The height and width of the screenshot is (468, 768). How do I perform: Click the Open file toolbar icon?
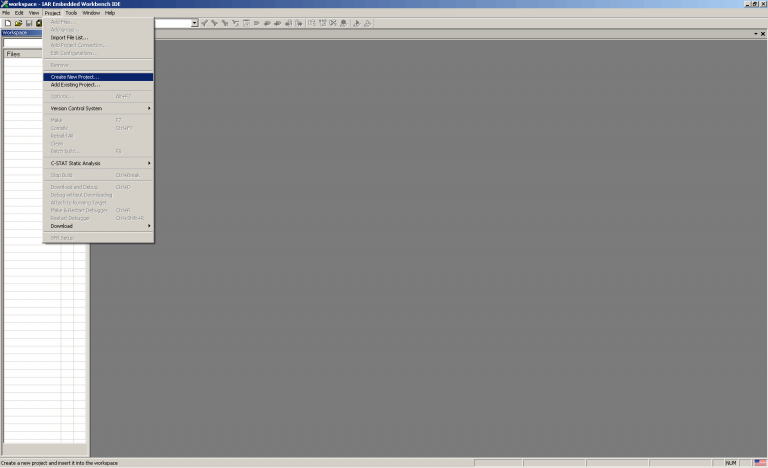pyautogui.click(x=18, y=23)
